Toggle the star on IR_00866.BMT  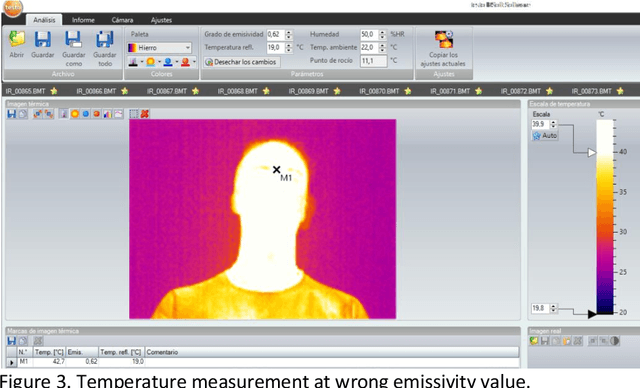click(124, 91)
